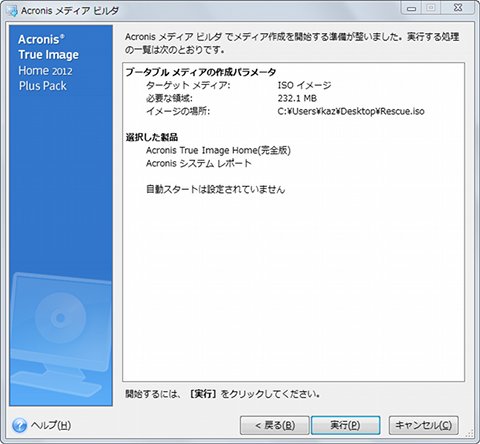Minimize the Acronis media builder window

pos(412,8)
